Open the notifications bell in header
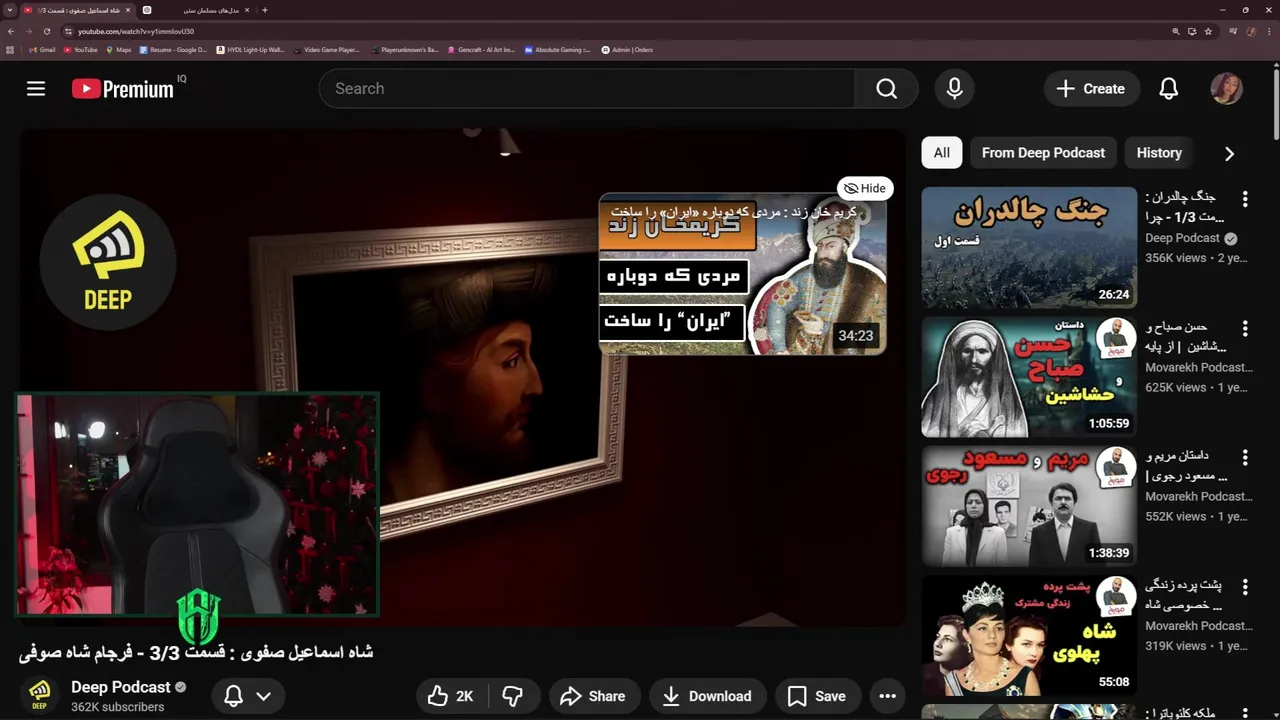This screenshot has height=720, width=1280. (1168, 89)
